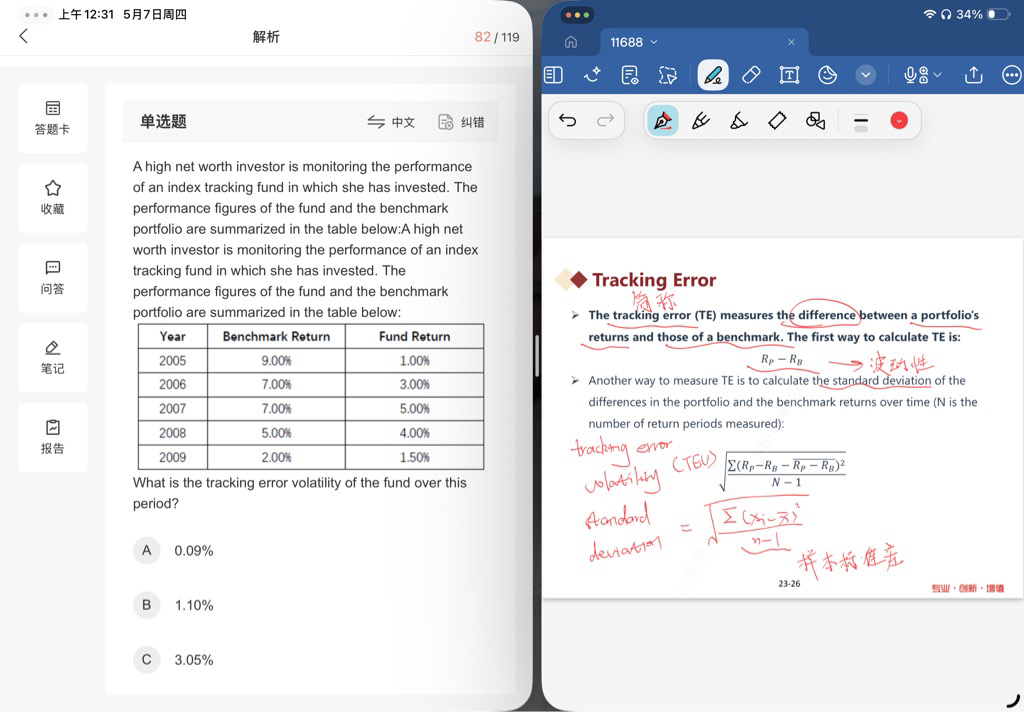This screenshot has height=712, width=1024.
Task: Open the 答题卡 answer sheet
Action: click(53, 118)
